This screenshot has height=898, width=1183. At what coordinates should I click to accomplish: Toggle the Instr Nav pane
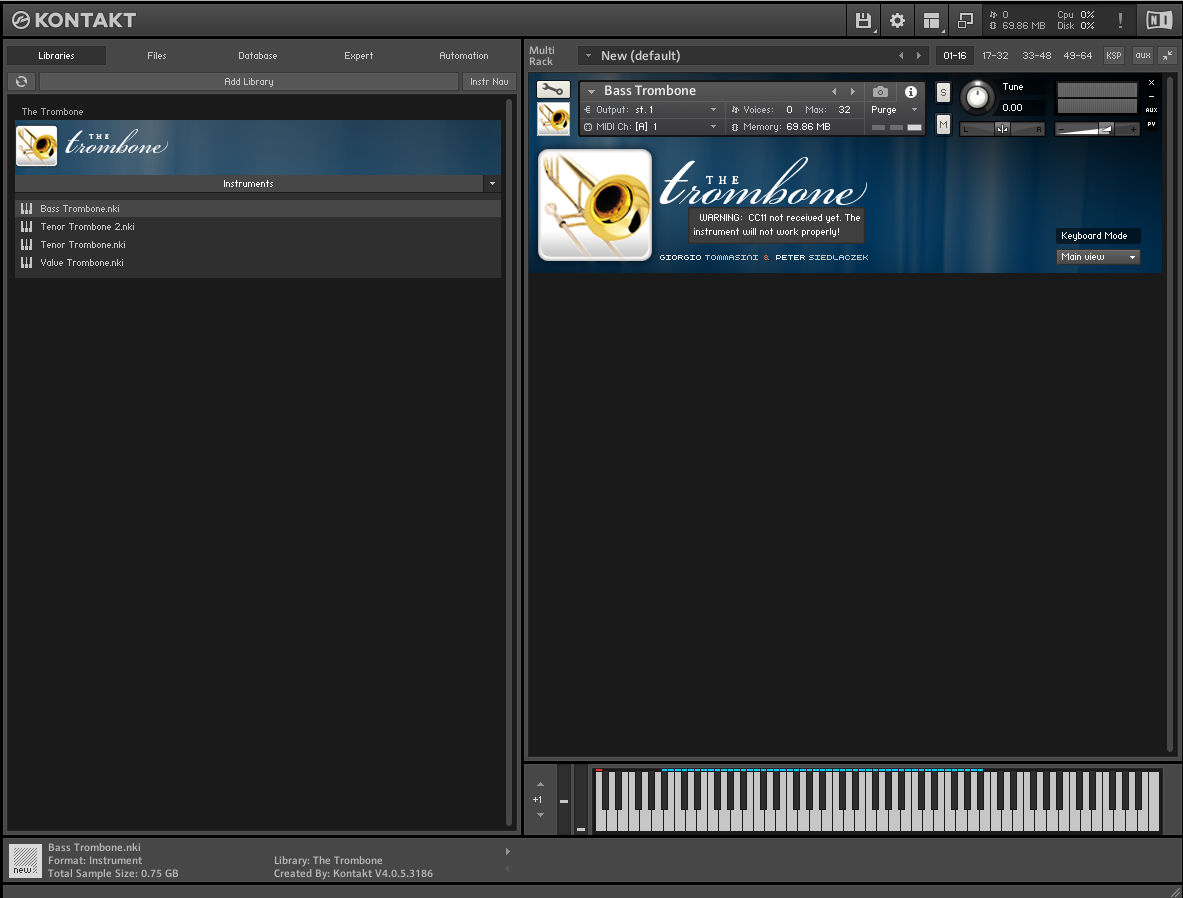pos(489,81)
